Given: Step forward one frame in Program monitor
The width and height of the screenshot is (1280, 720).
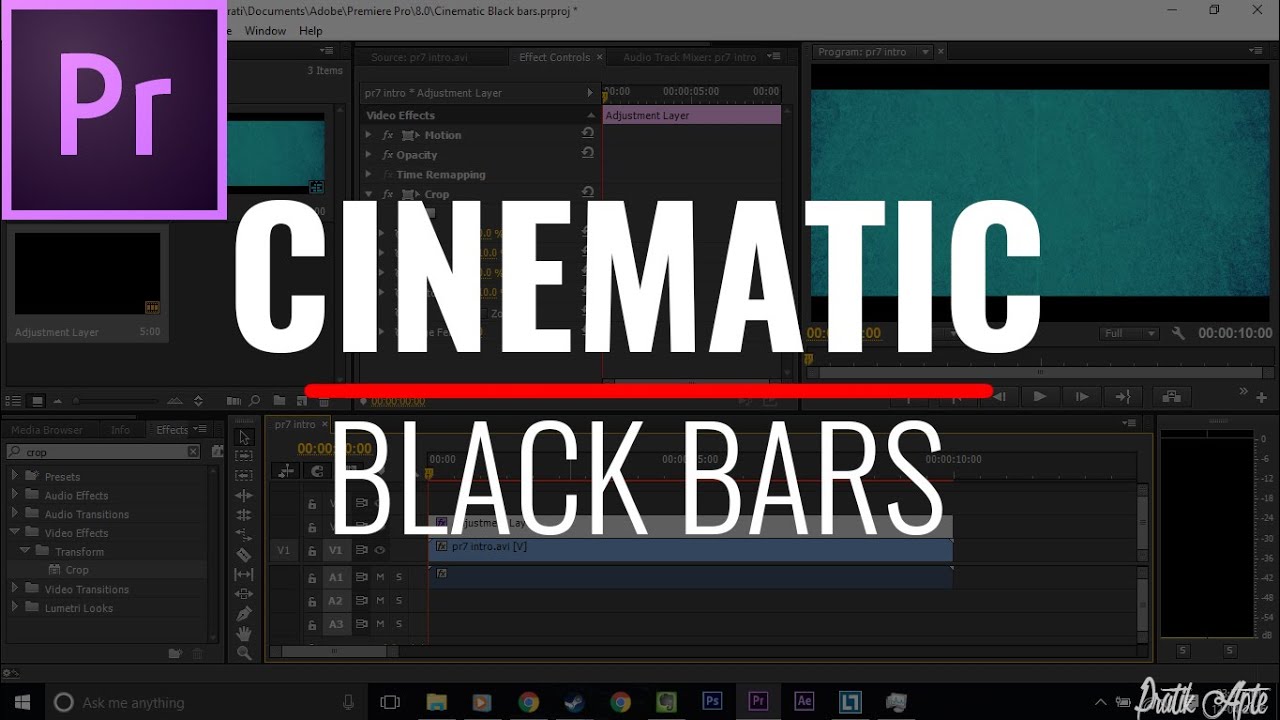Looking at the screenshot, I should [x=1082, y=397].
